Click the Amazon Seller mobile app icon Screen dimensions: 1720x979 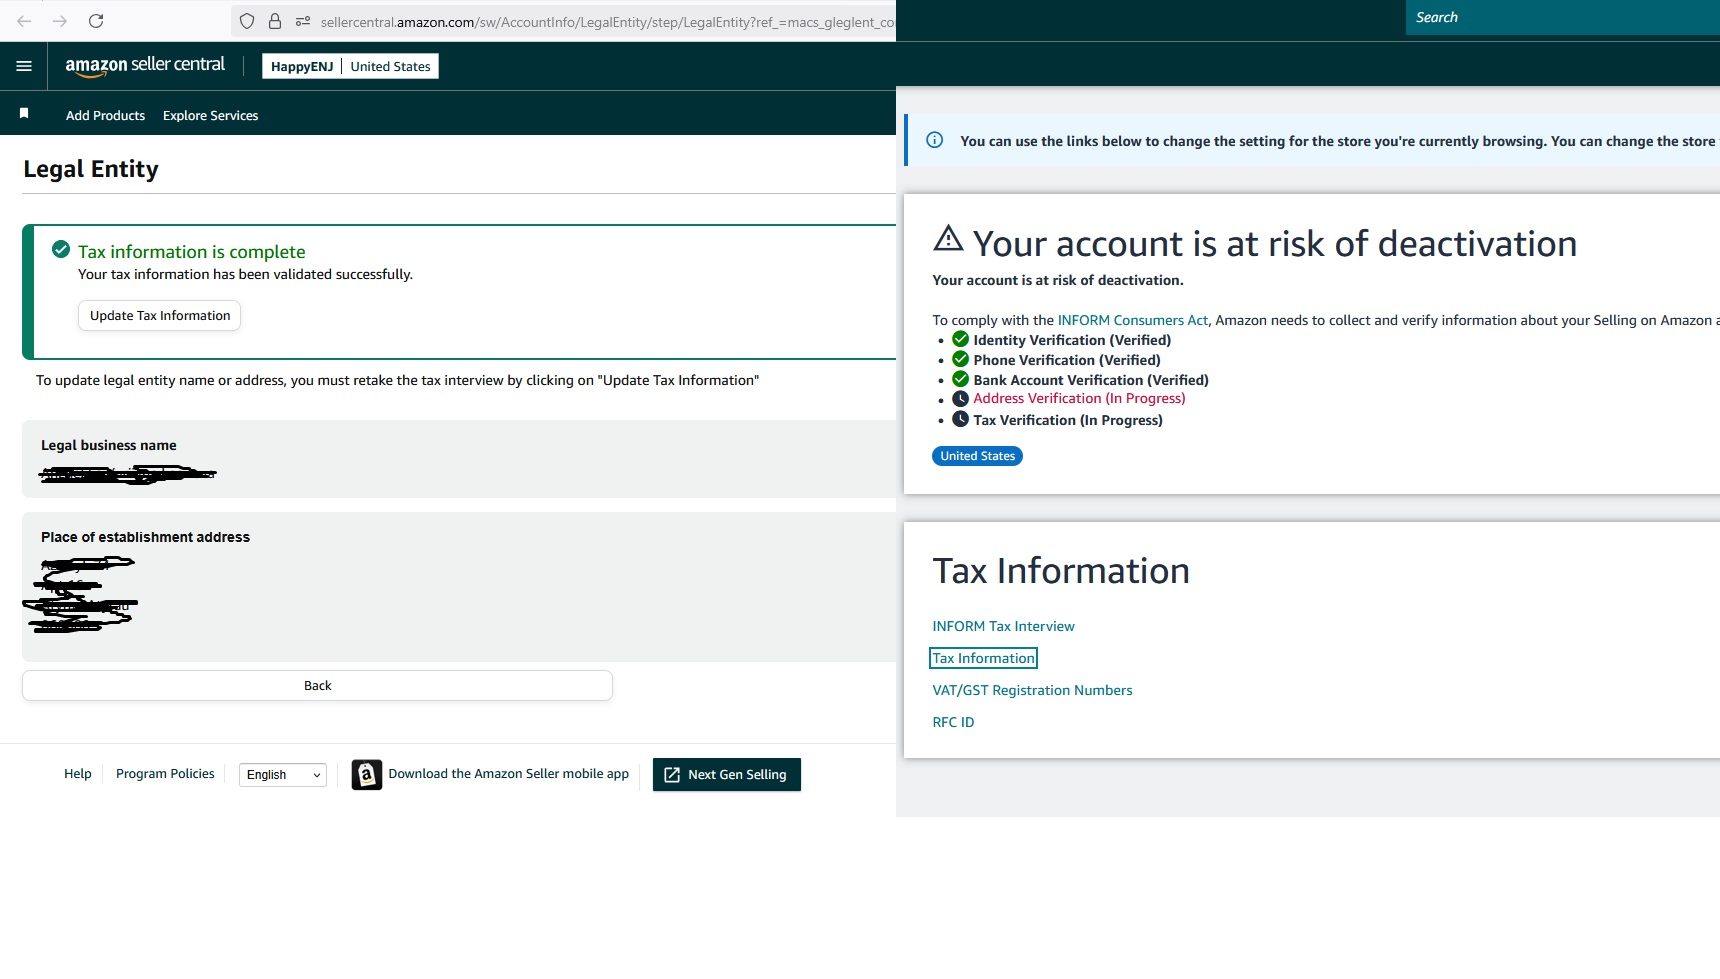367,774
